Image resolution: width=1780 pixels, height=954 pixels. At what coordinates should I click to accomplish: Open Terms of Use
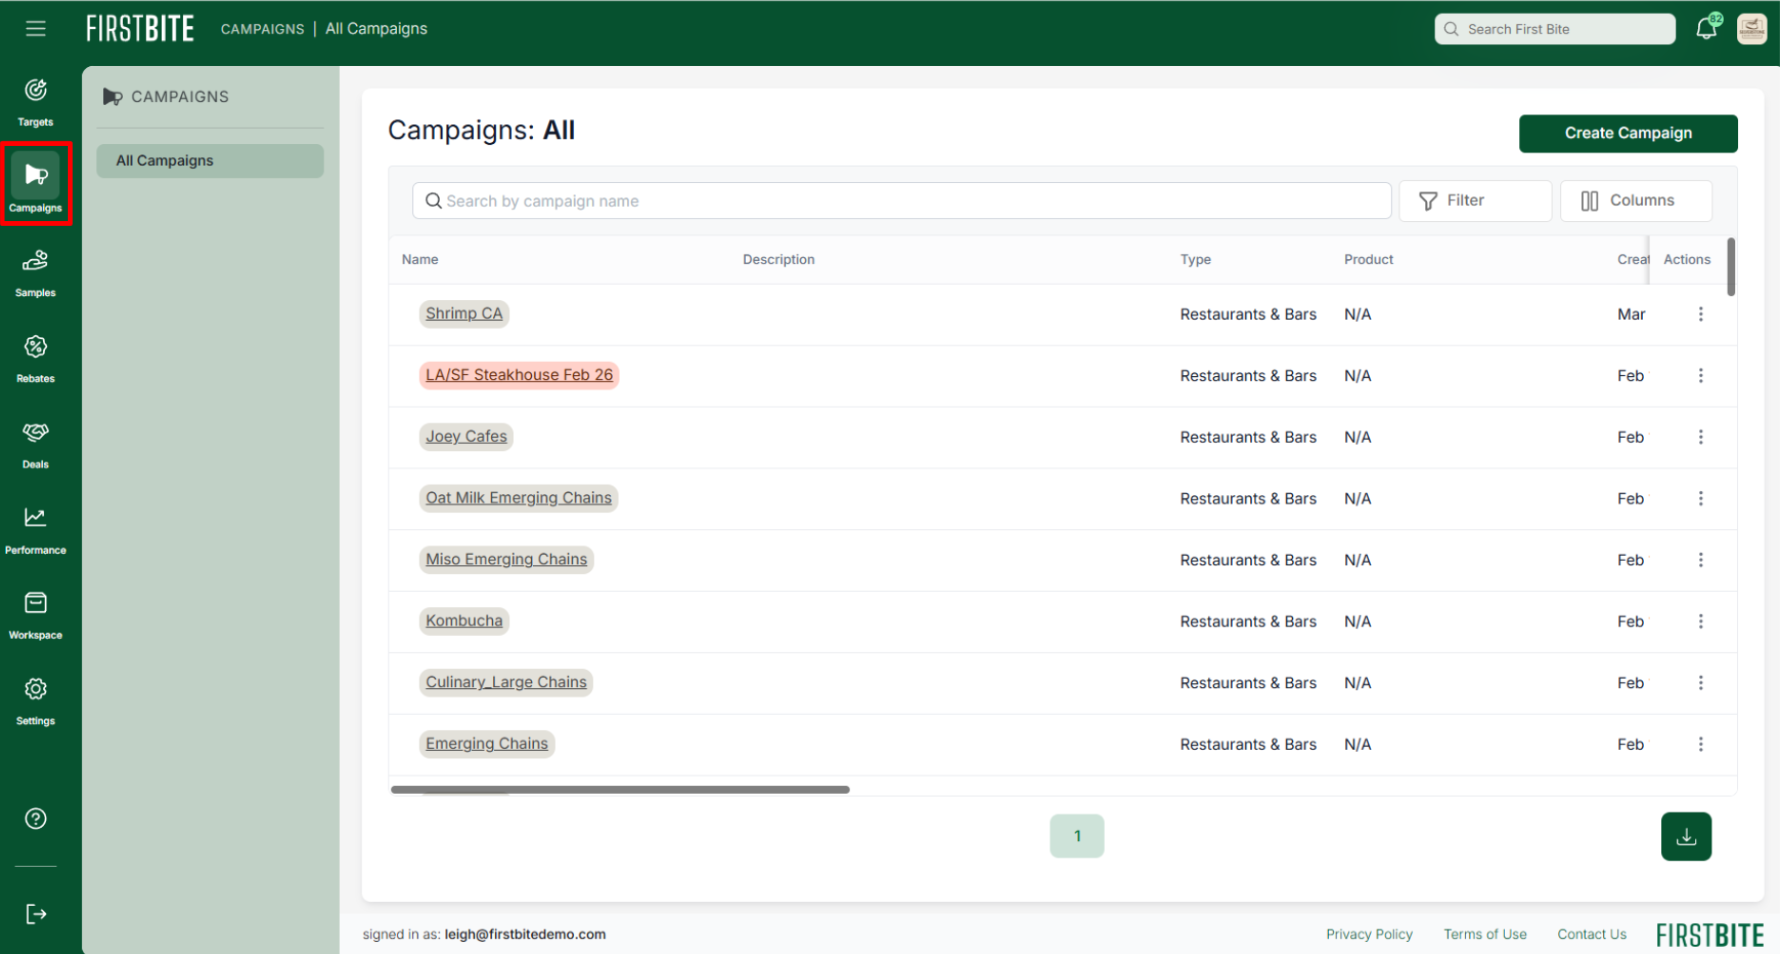[x=1485, y=934]
